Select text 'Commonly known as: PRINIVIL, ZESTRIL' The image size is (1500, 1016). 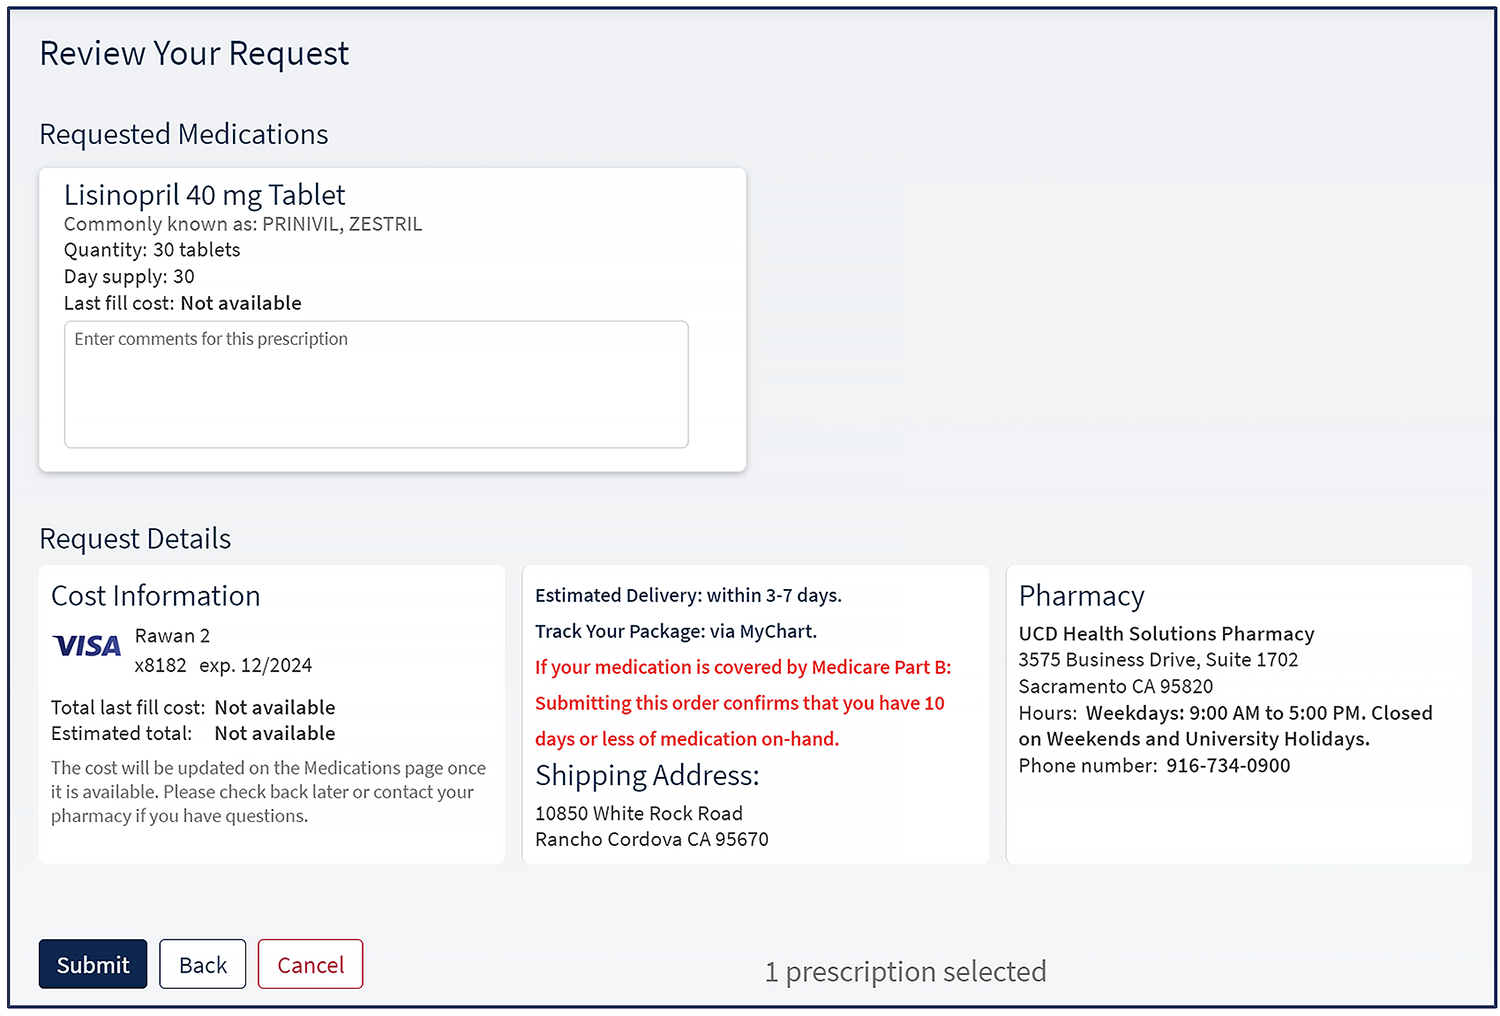[243, 224]
